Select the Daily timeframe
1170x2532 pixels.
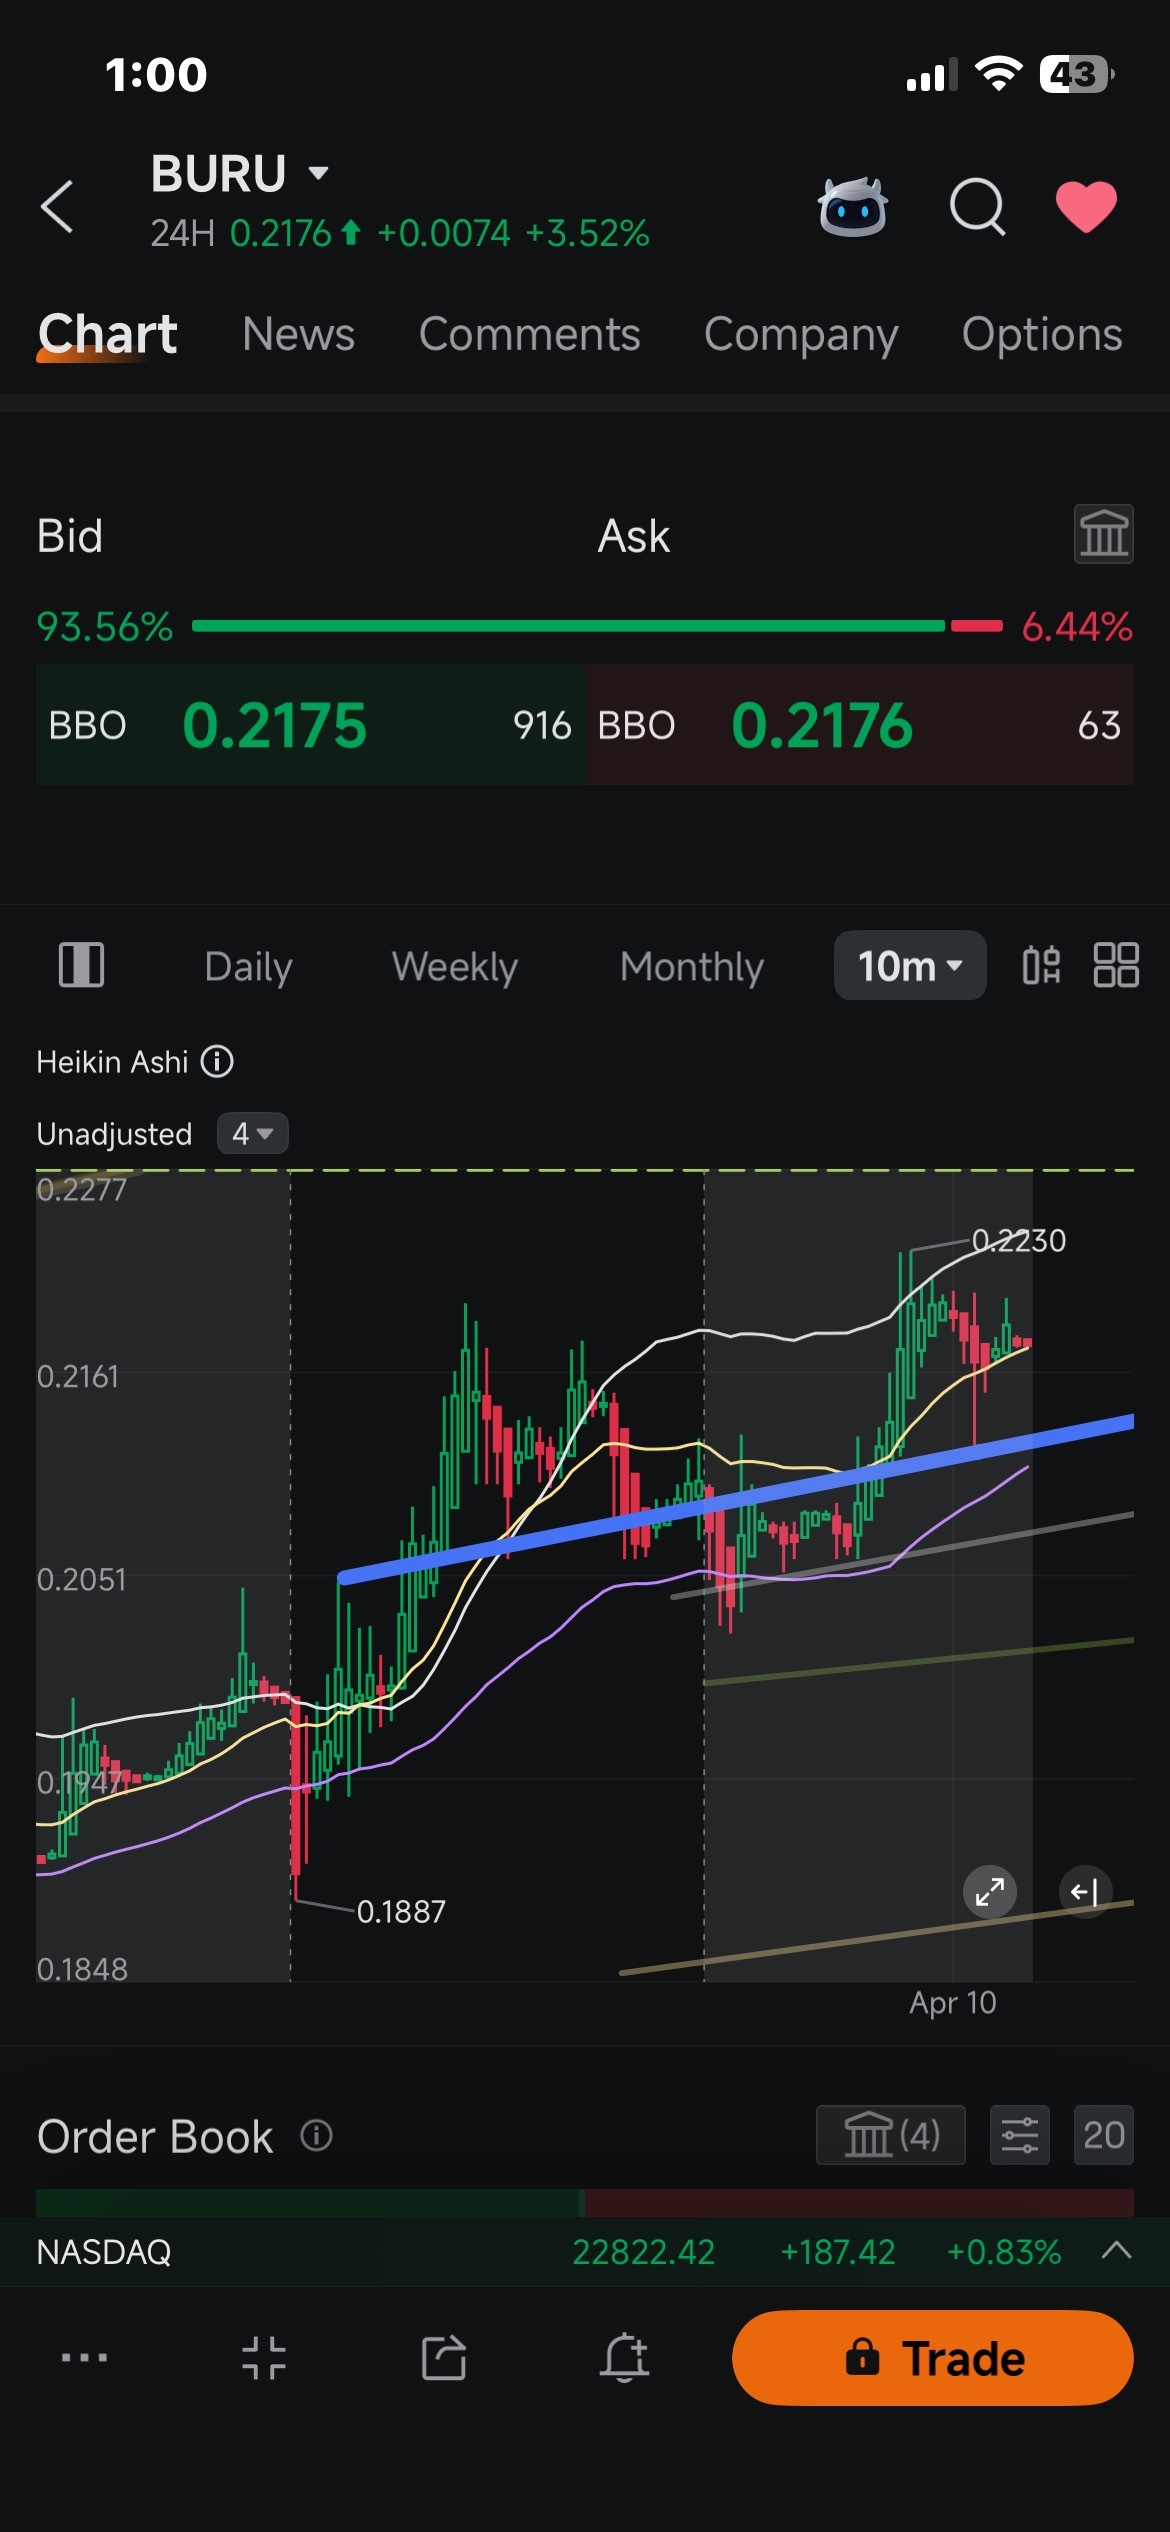248,967
